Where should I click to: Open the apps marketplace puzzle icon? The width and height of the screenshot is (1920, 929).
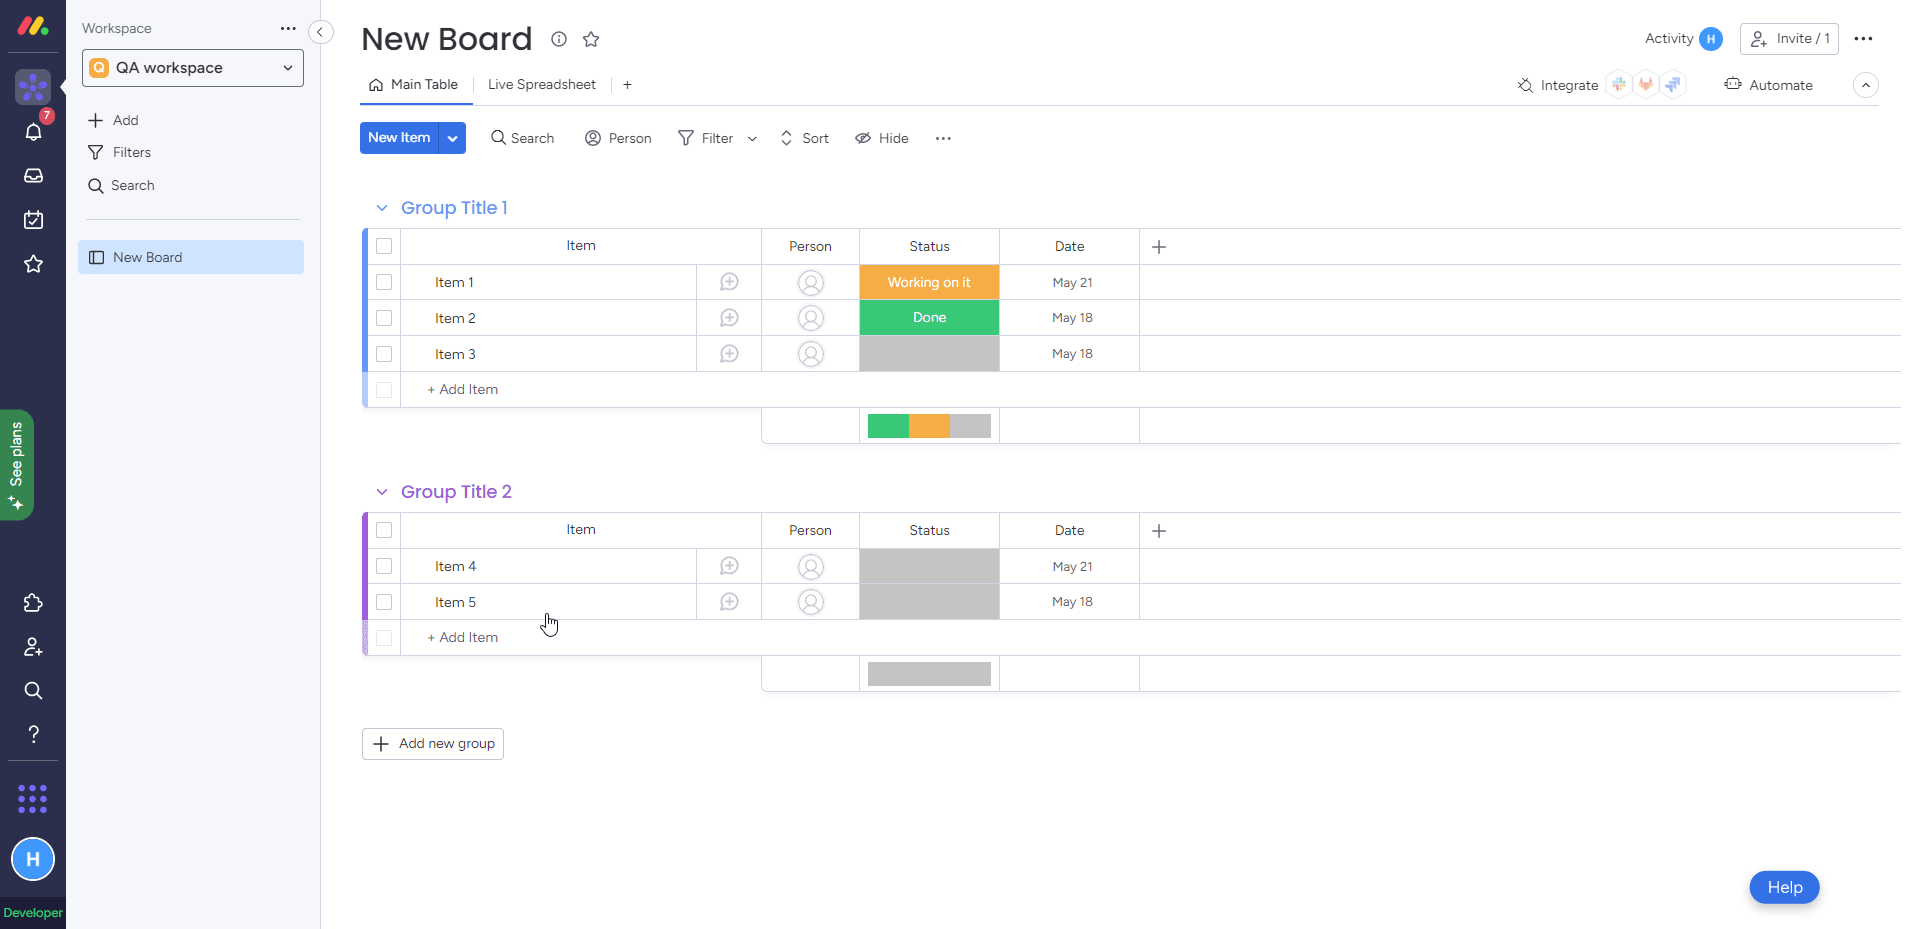click(x=33, y=603)
